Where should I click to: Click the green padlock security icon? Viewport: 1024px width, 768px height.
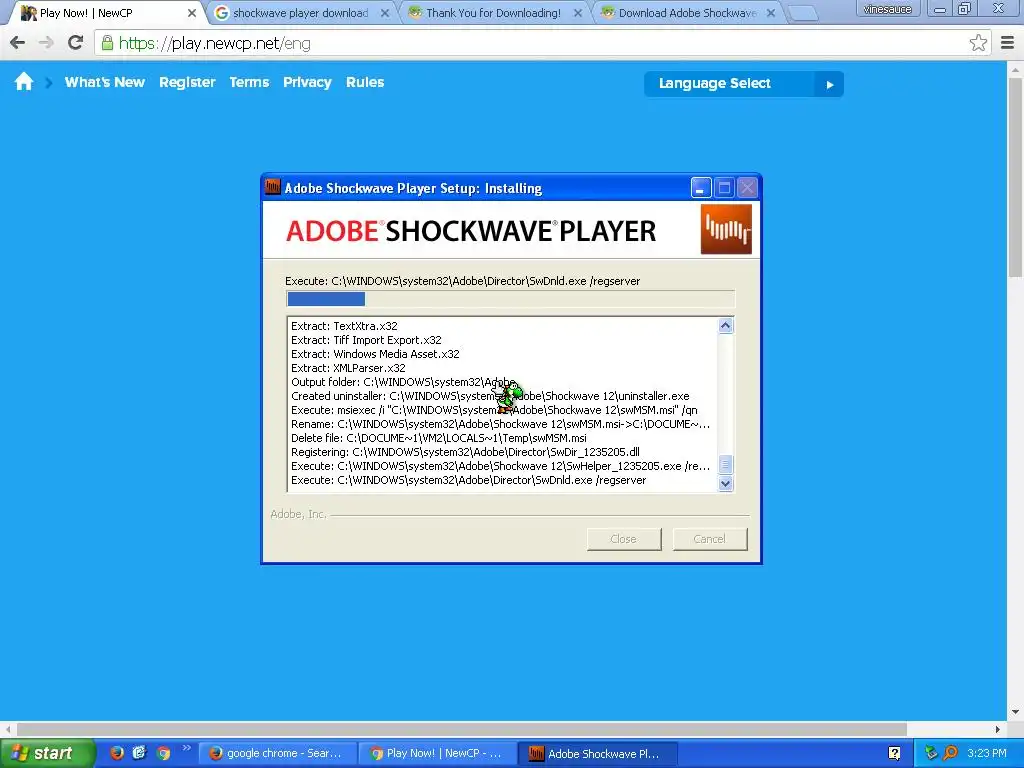(107, 43)
